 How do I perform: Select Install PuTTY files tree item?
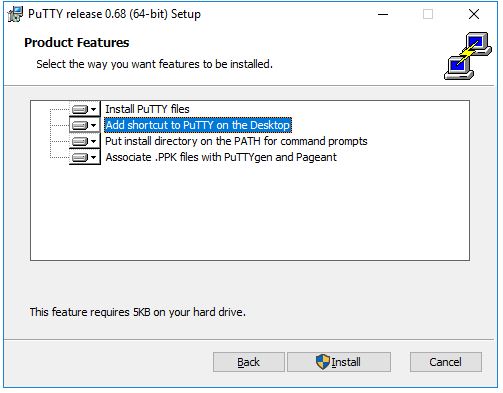147,109
